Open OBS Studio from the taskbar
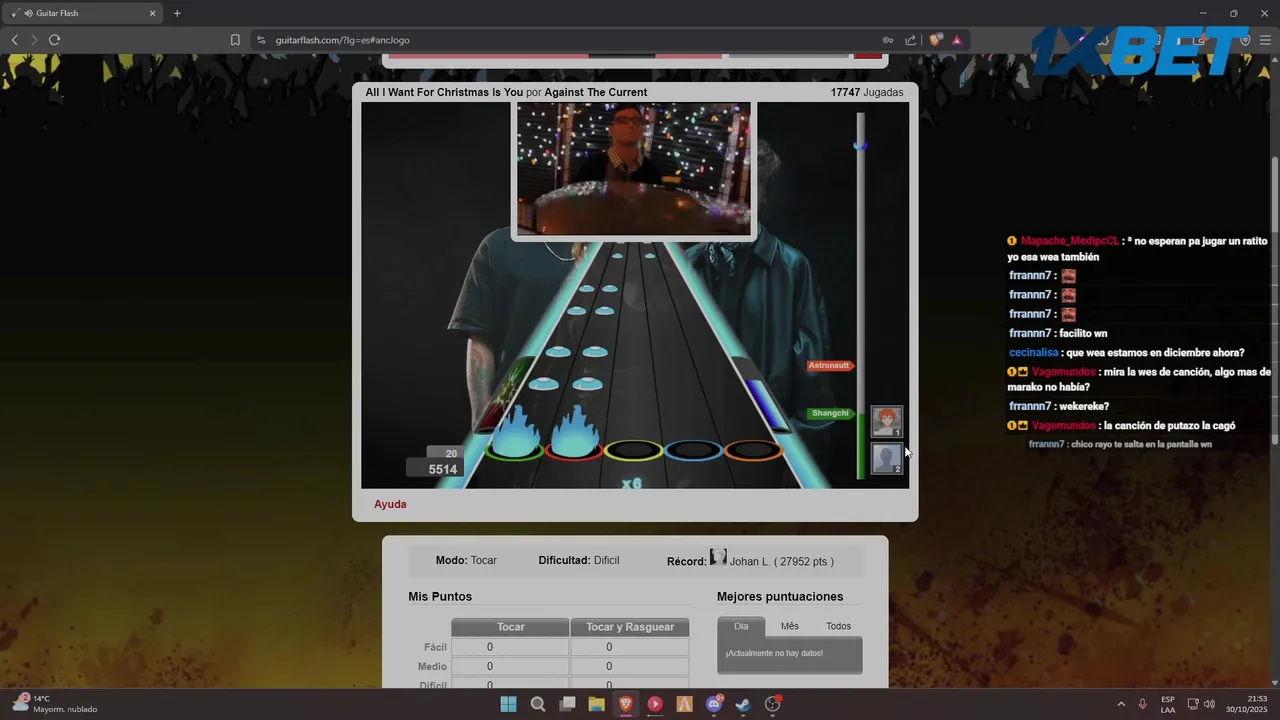This screenshot has height=720, width=1280. point(773,704)
